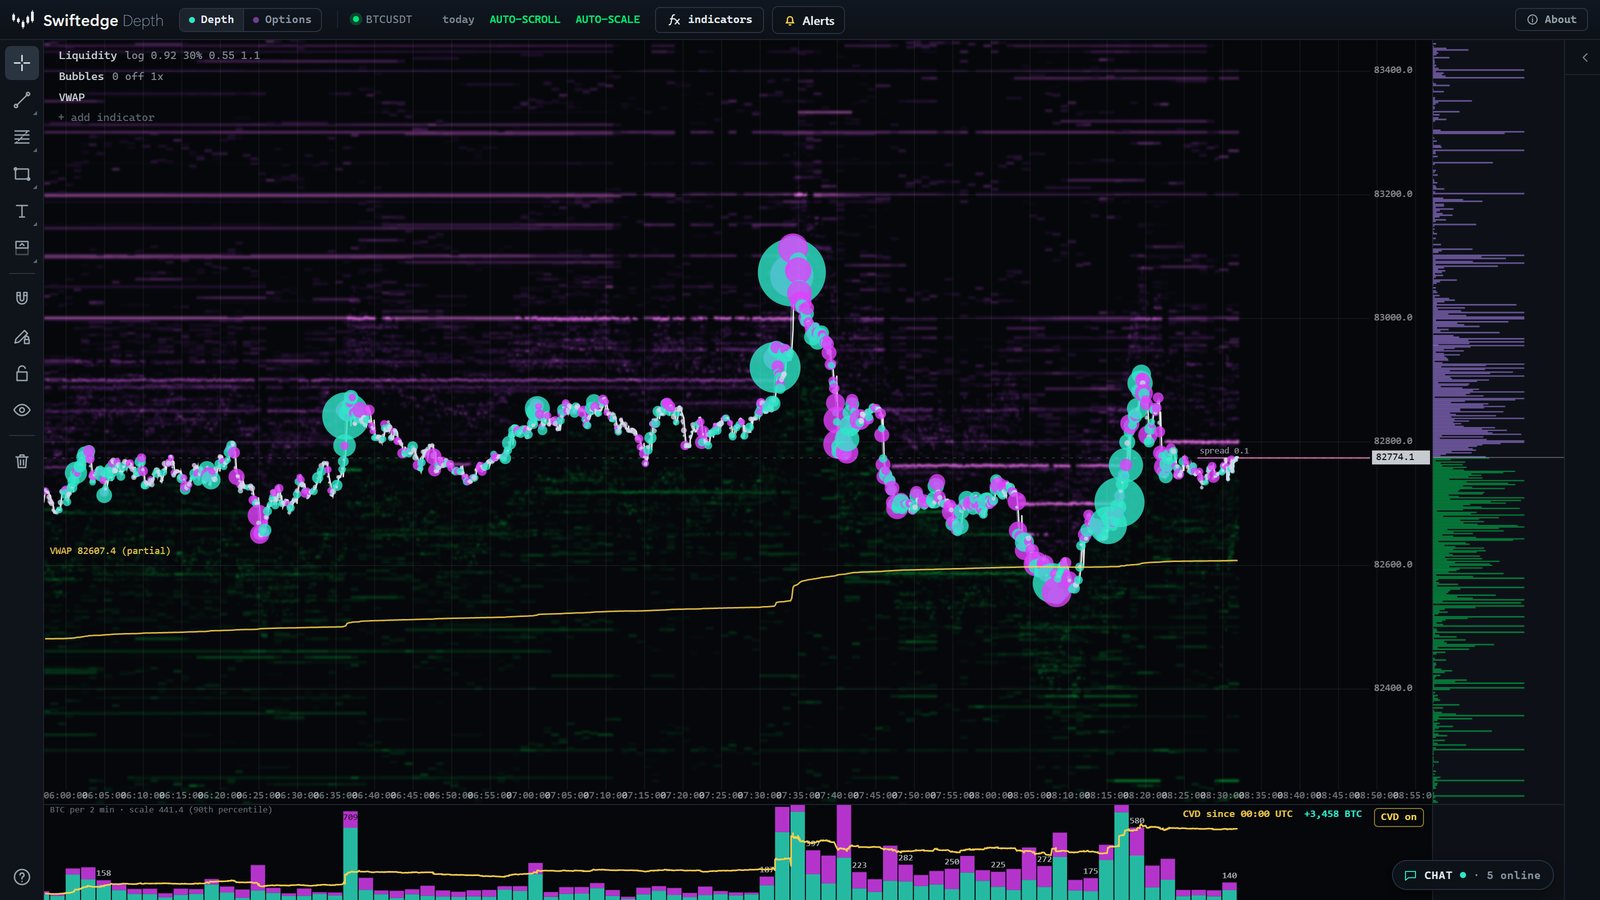The image size is (1600, 900).
Task: Open the fx indicators menu
Action: [x=709, y=20]
